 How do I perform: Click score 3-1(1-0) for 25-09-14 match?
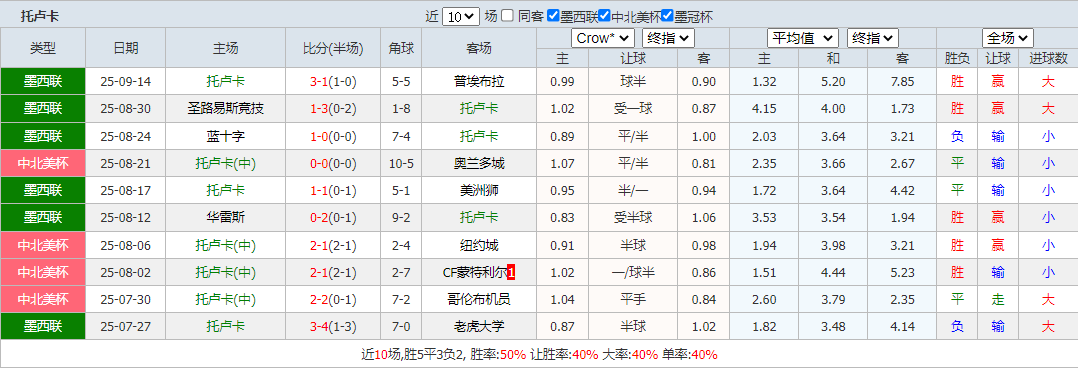(x=333, y=82)
